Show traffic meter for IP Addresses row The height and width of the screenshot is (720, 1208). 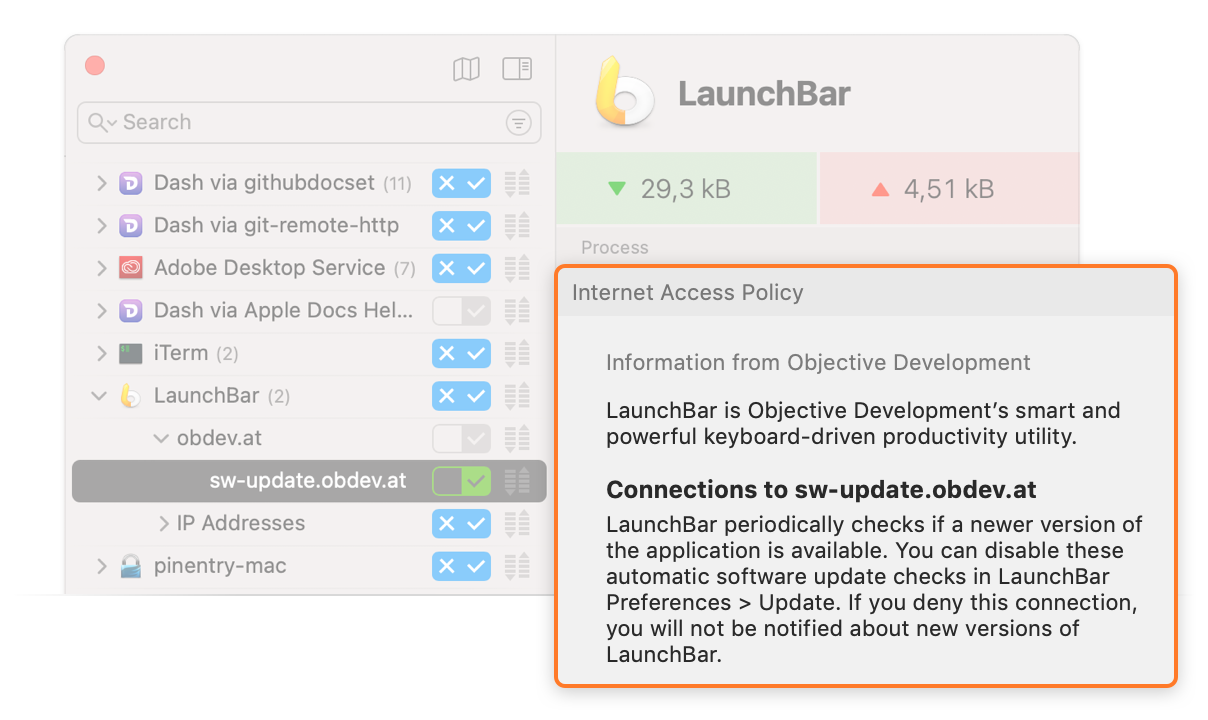pos(517,523)
